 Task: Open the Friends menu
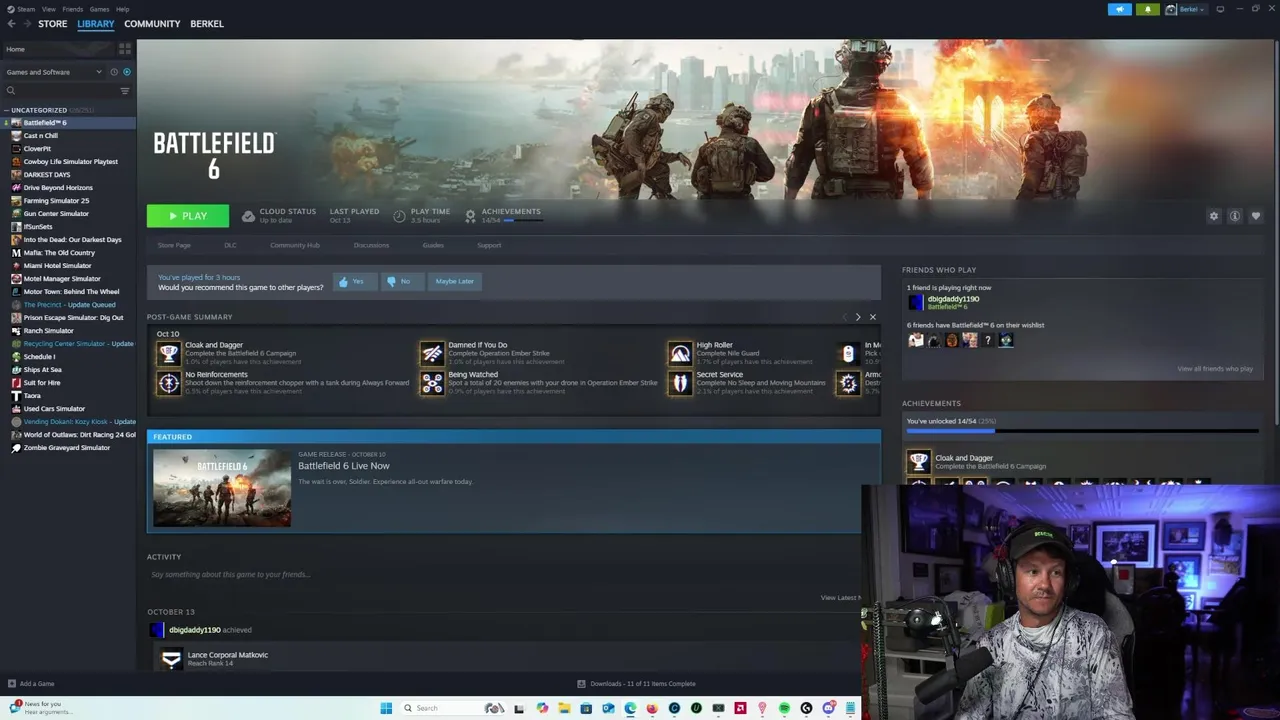click(x=72, y=9)
